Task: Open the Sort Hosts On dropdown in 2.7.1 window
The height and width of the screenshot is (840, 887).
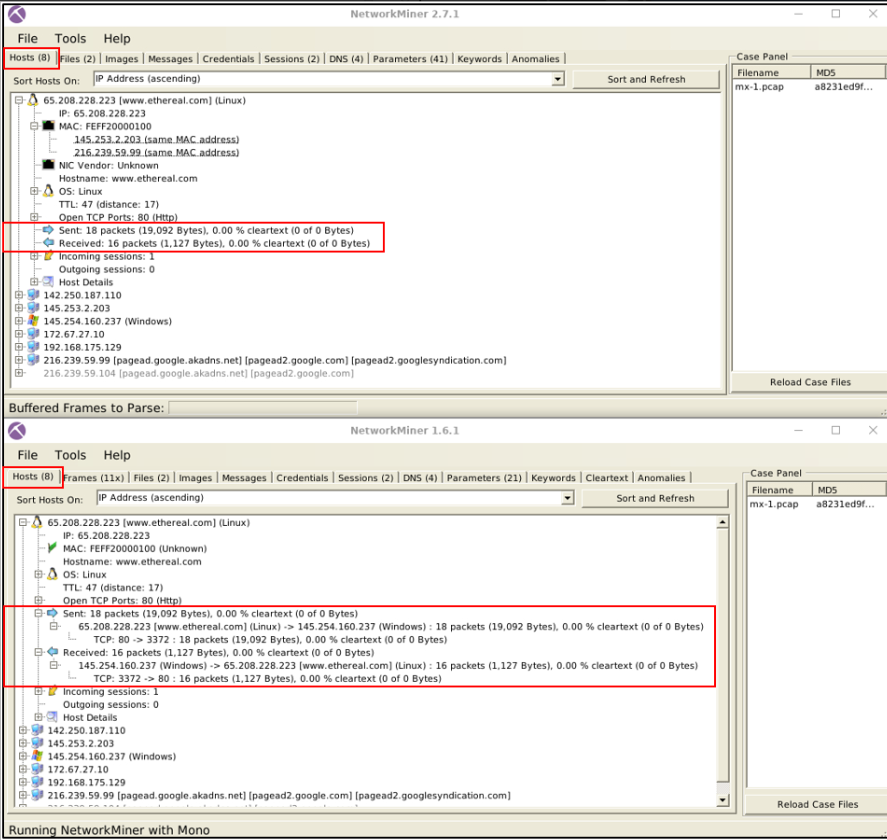Action: (x=558, y=79)
